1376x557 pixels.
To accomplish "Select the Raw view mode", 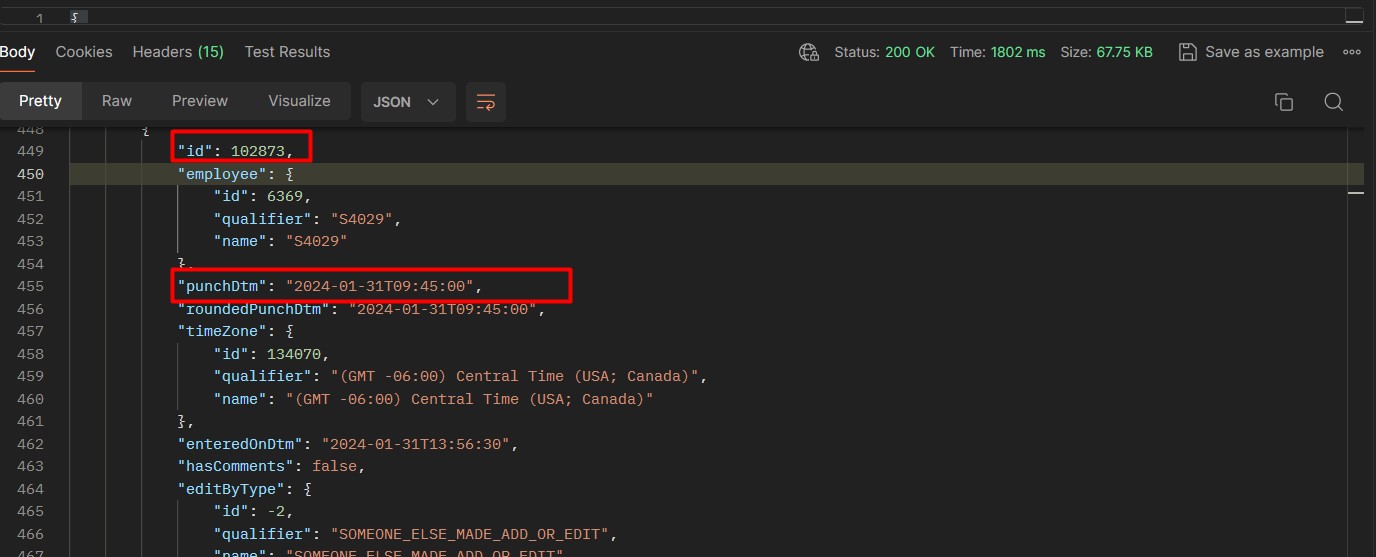I will [x=117, y=101].
